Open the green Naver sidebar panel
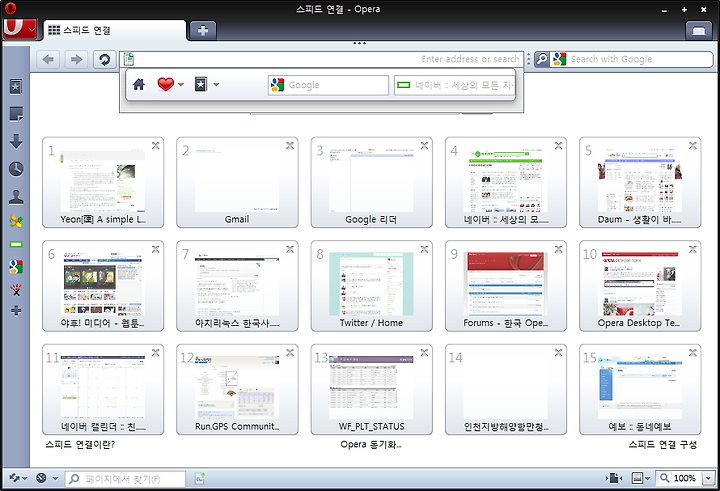The height and width of the screenshot is (491, 720). [x=16, y=244]
